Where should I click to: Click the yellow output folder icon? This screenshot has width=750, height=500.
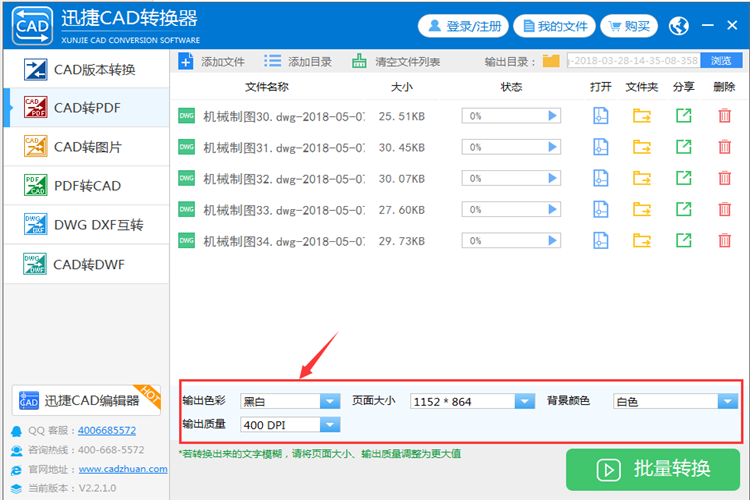coord(551,61)
